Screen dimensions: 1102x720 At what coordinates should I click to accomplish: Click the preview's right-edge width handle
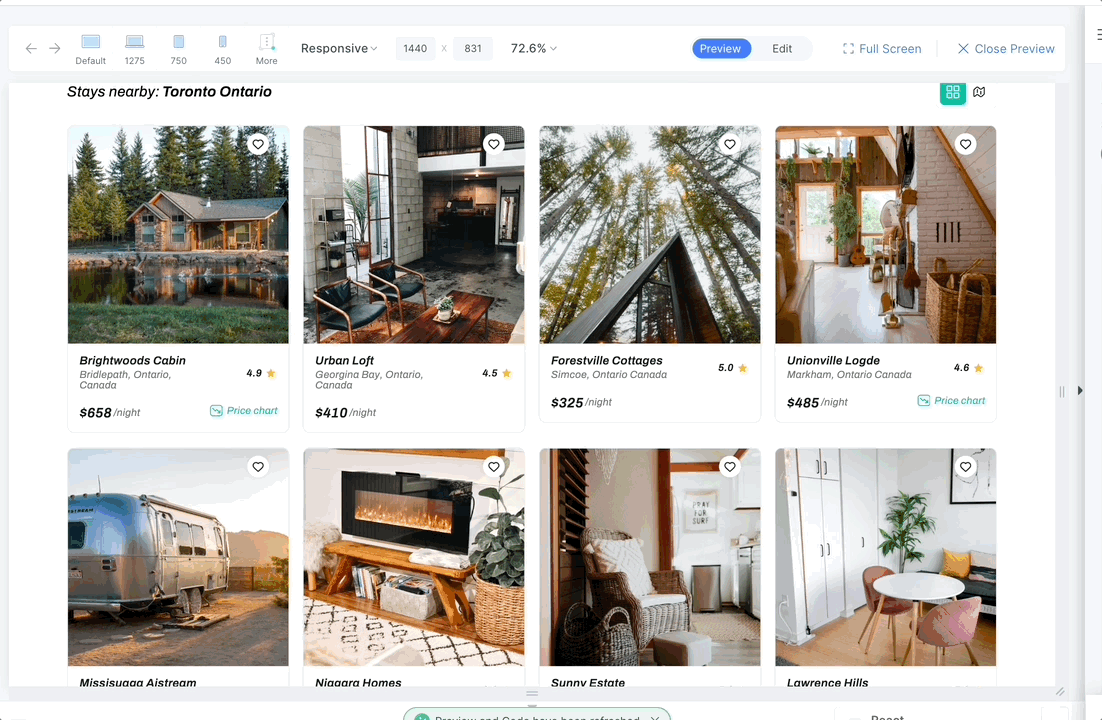[1062, 392]
